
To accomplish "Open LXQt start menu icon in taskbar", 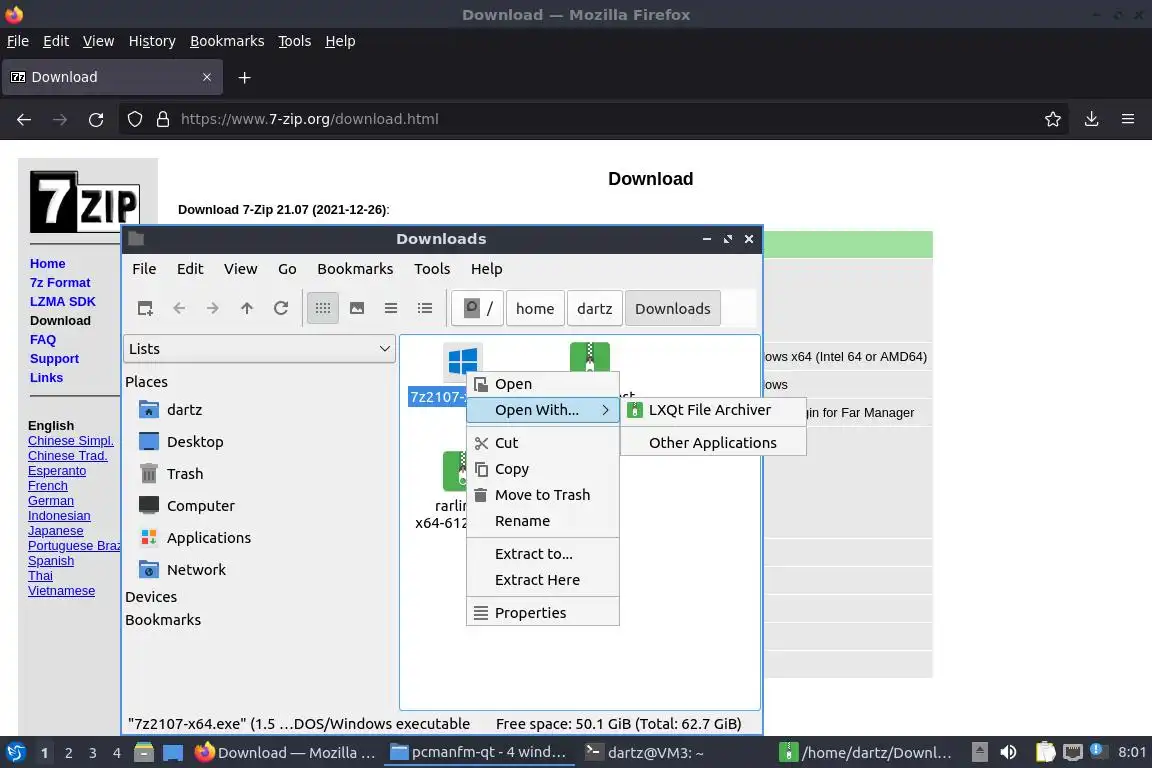I will pyautogui.click(x=15, y=753).
